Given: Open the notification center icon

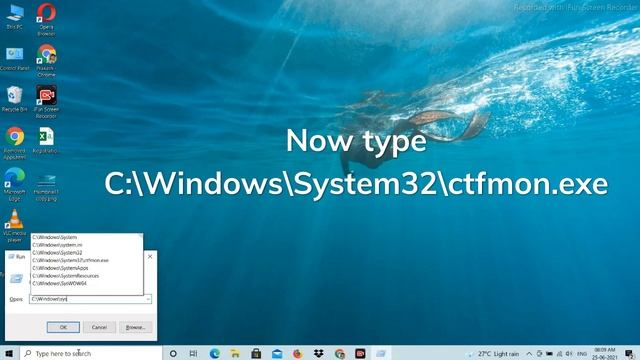Looking at the screenshot, I should (x=630, y=354).
